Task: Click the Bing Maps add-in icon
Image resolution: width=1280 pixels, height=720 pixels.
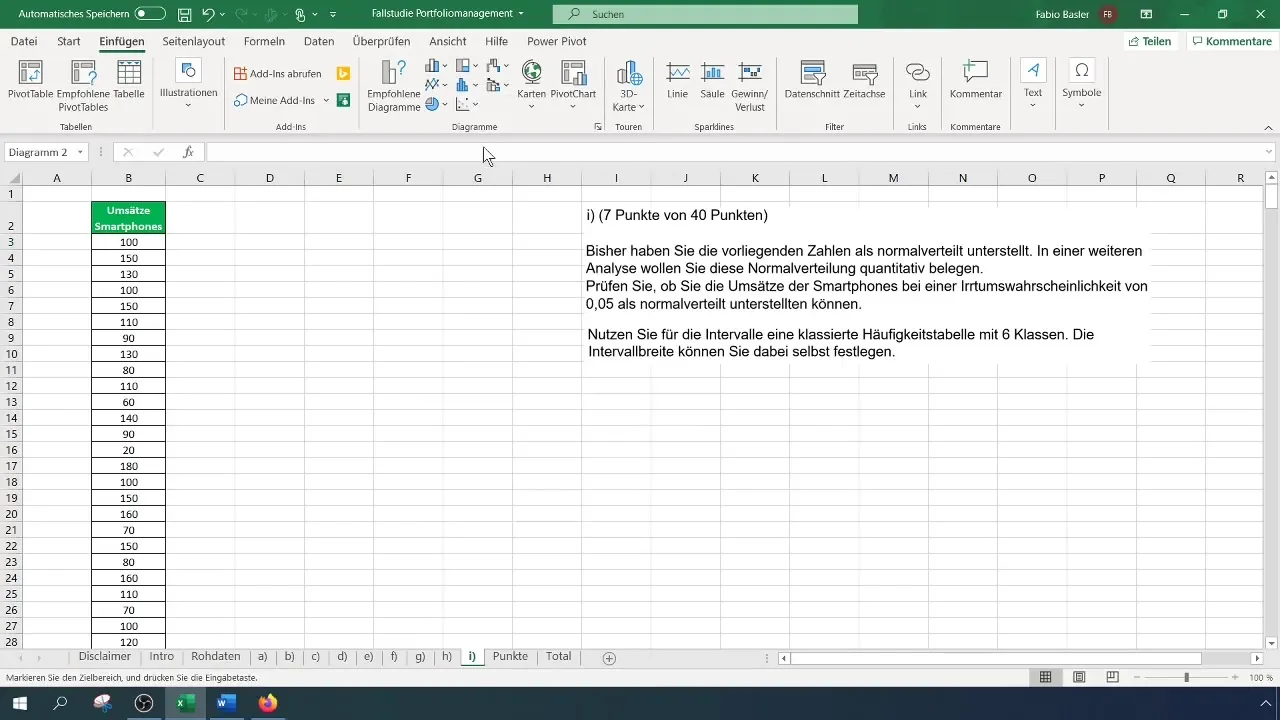Action: pos(343,74)
